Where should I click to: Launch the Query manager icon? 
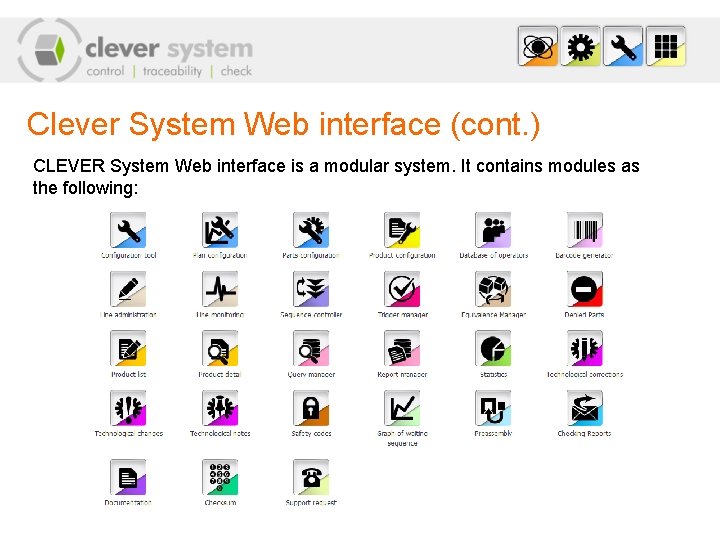tap(311, 349)
